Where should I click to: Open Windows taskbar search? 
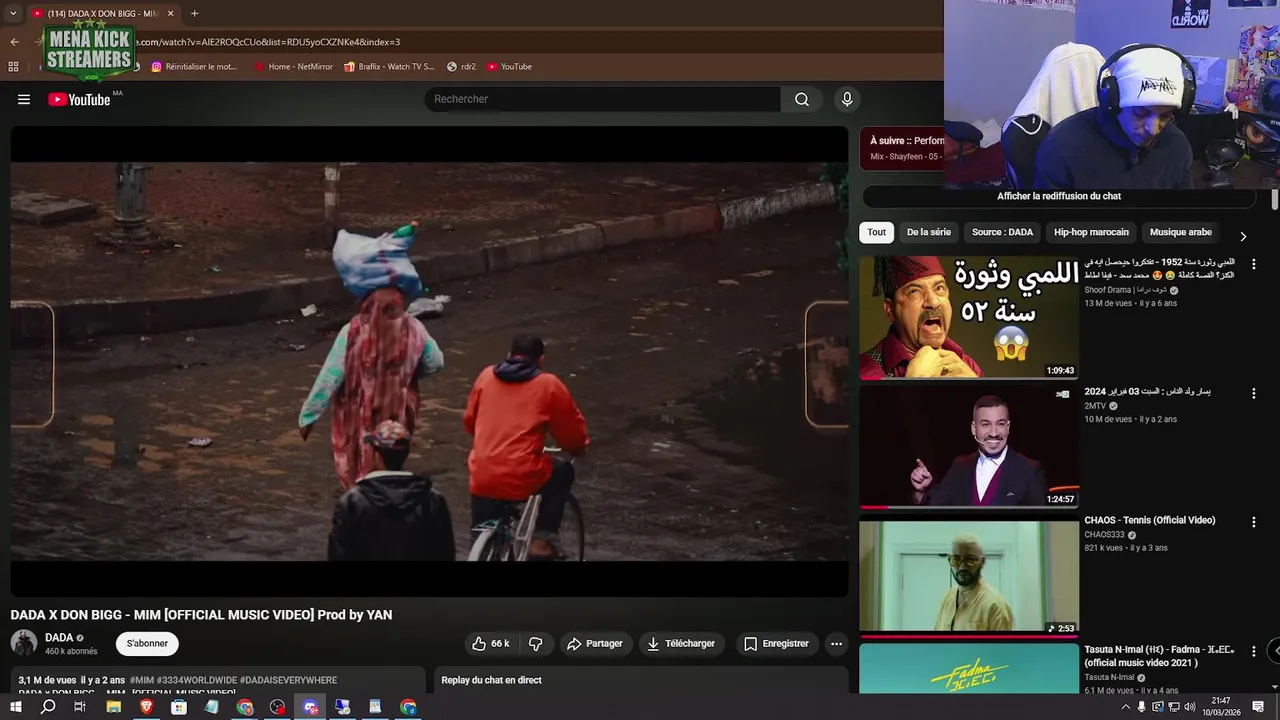coord(48,707)
